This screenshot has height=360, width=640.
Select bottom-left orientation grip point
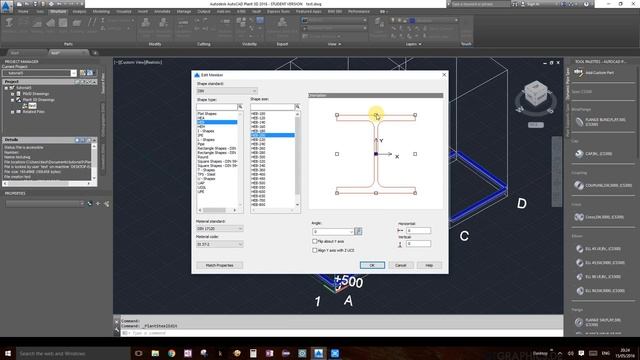337,193
